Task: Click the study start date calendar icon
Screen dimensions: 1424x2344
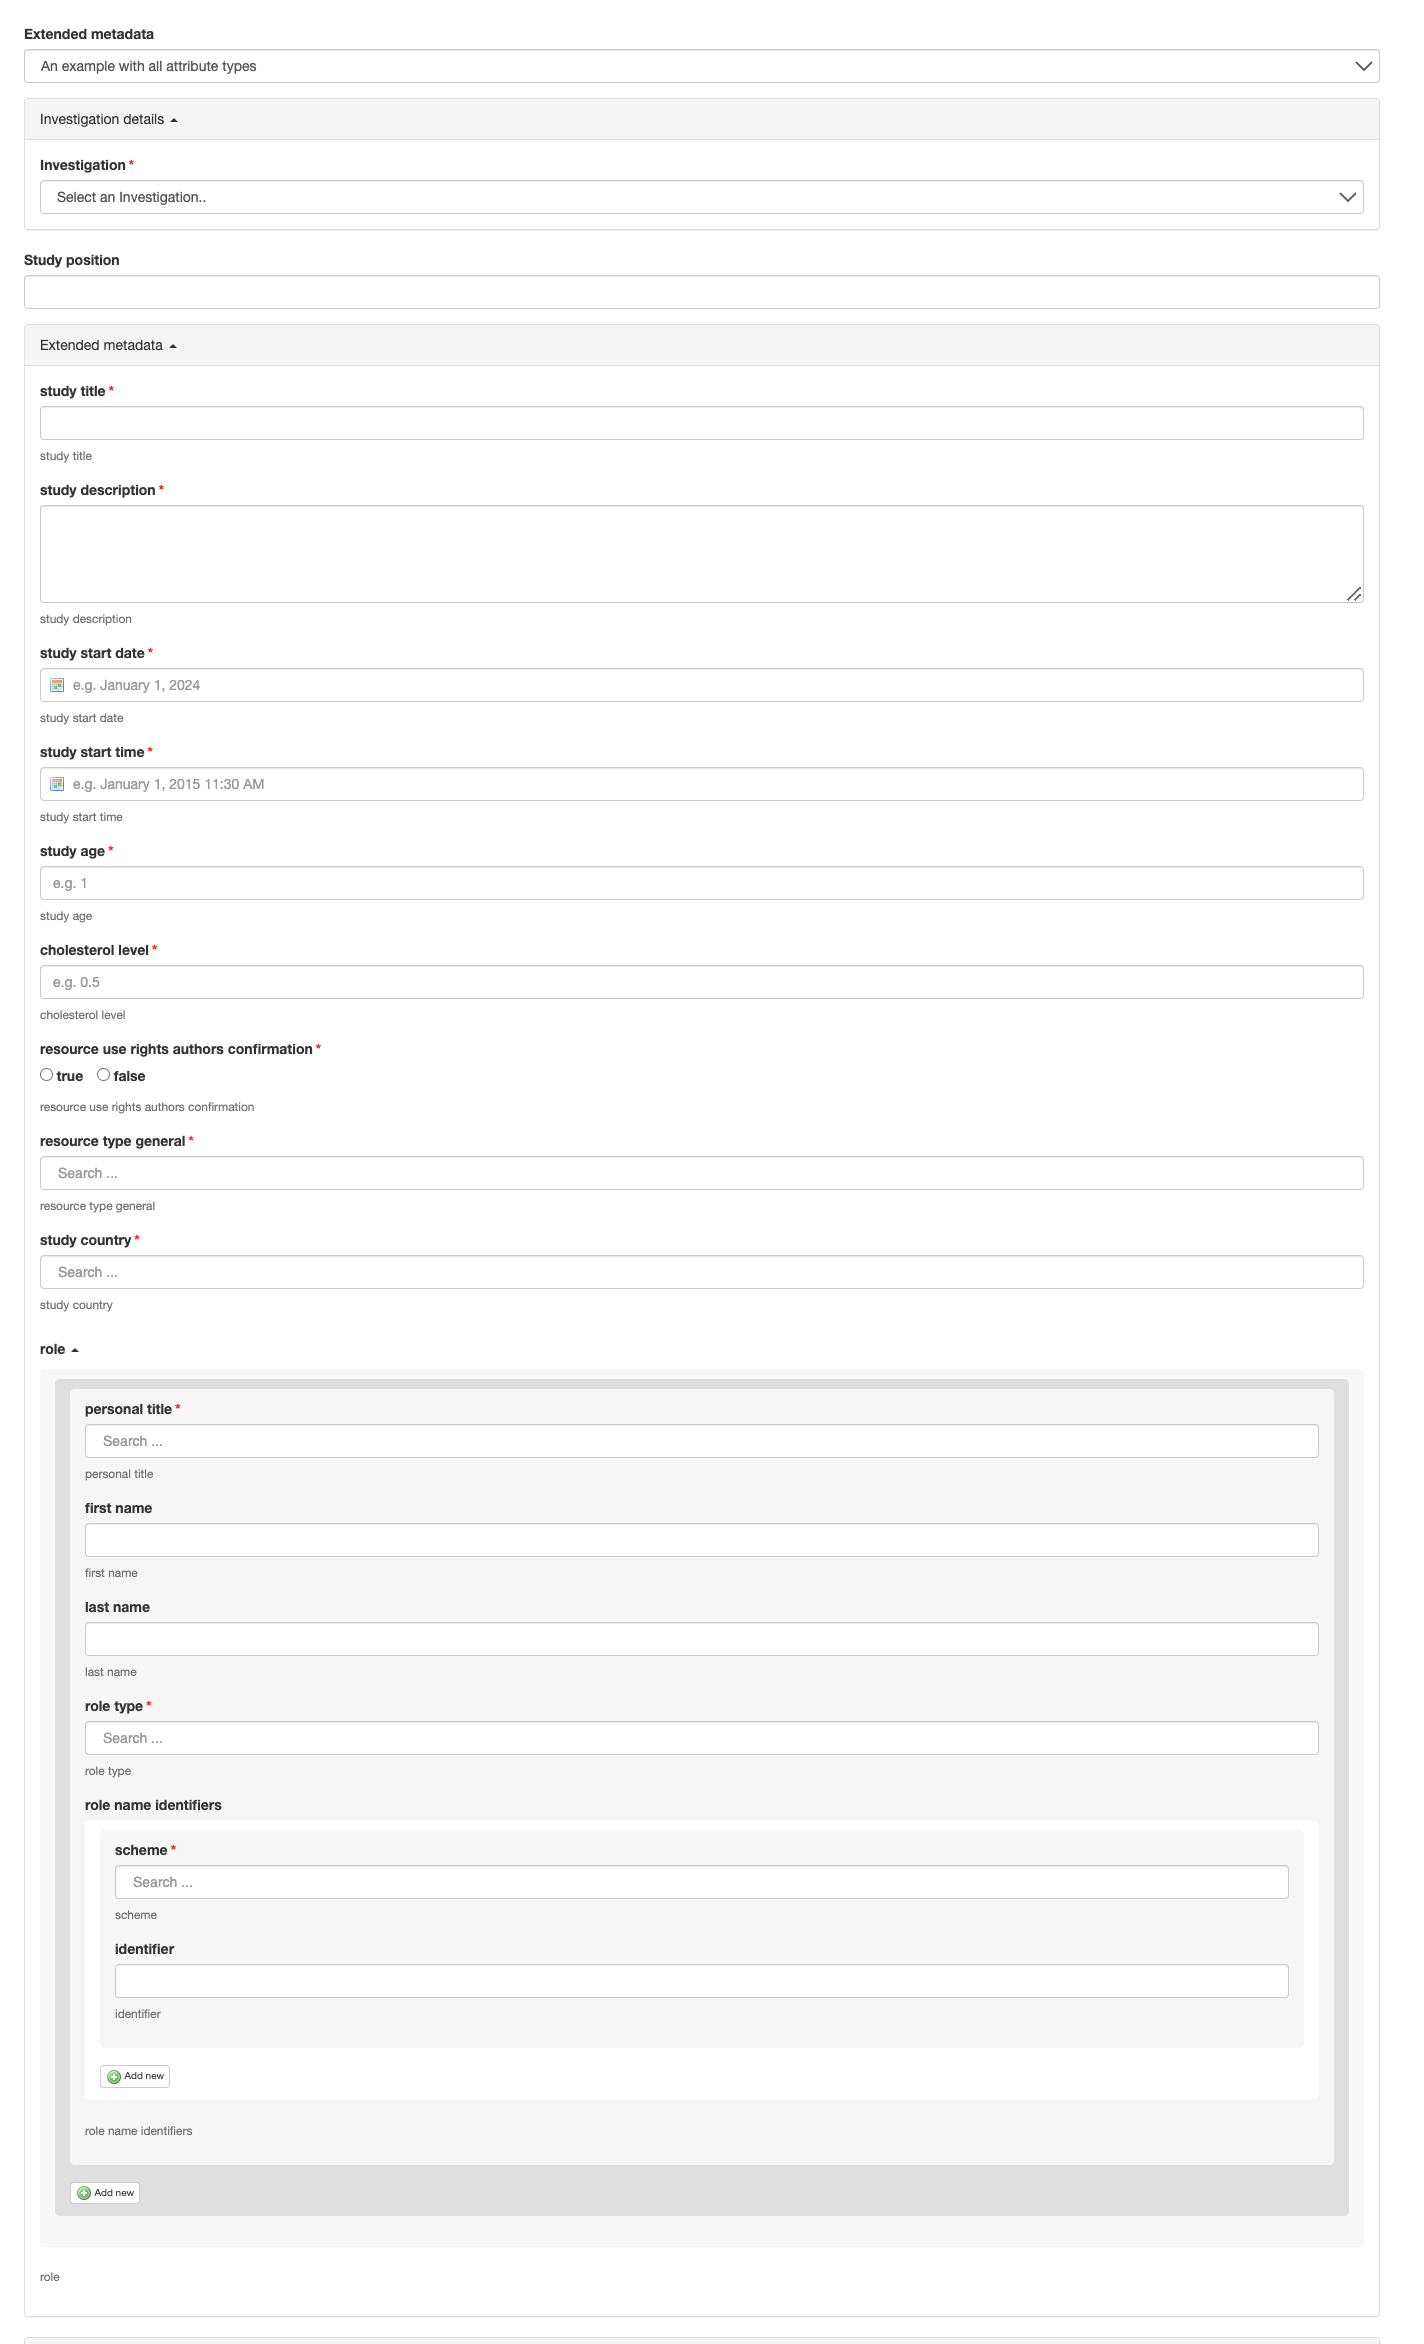Action: pos(57,685)
